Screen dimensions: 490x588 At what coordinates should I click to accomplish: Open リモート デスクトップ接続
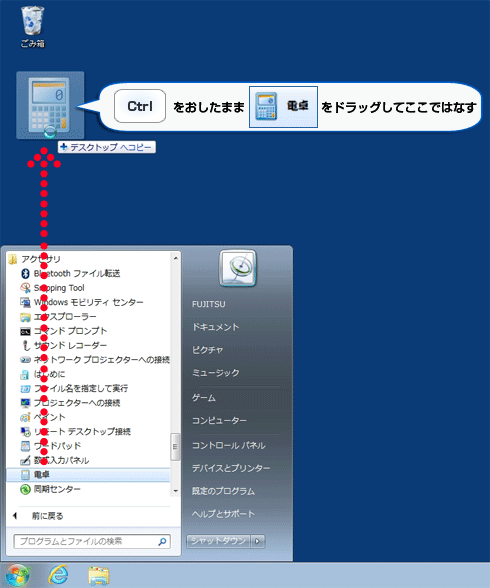(x=76, y=432)
